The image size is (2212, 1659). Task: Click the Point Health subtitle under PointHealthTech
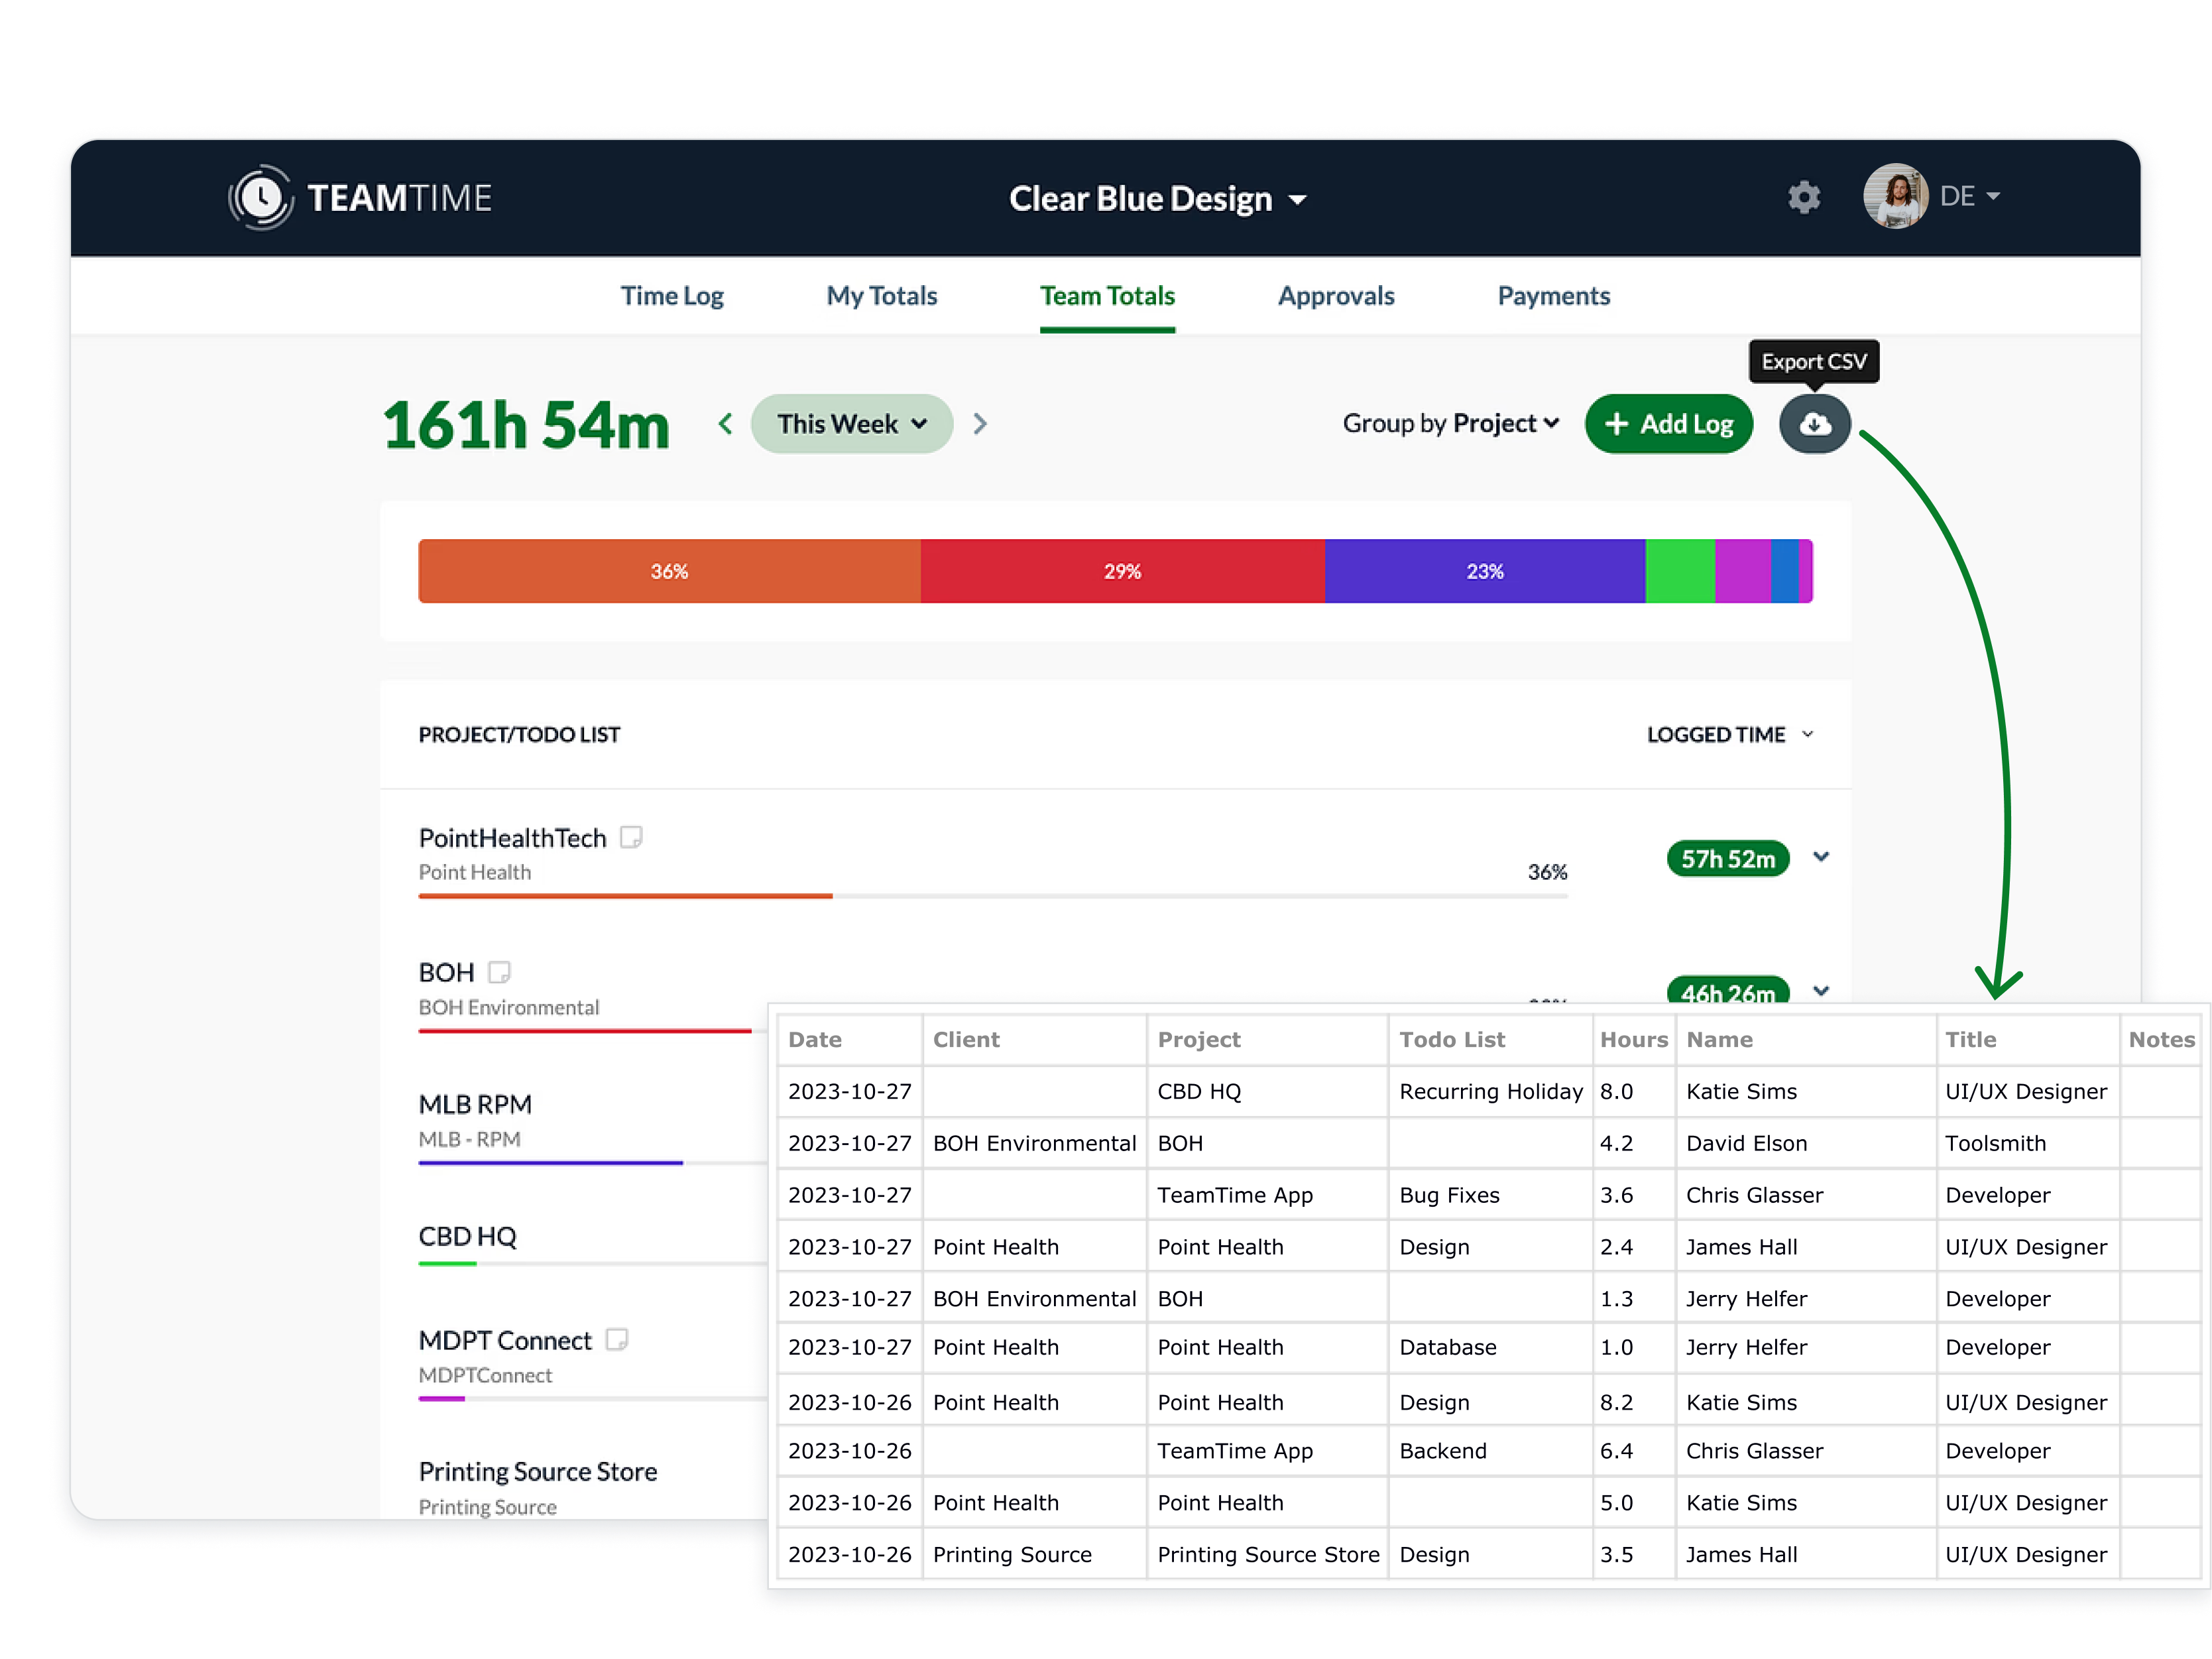(475, 872)
